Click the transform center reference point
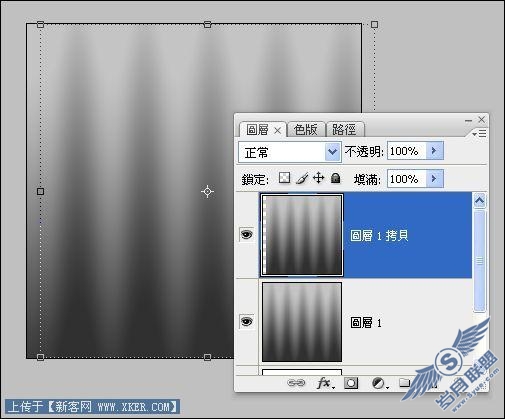The width and height of the screenshot is (505, 419). point(207,192)
